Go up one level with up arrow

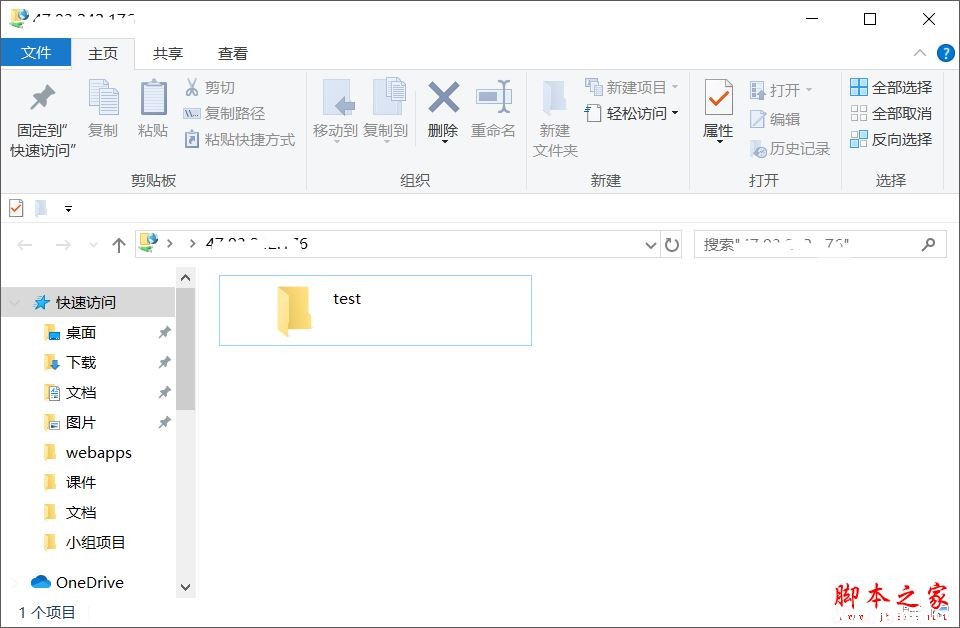click(x=119, y=245)
